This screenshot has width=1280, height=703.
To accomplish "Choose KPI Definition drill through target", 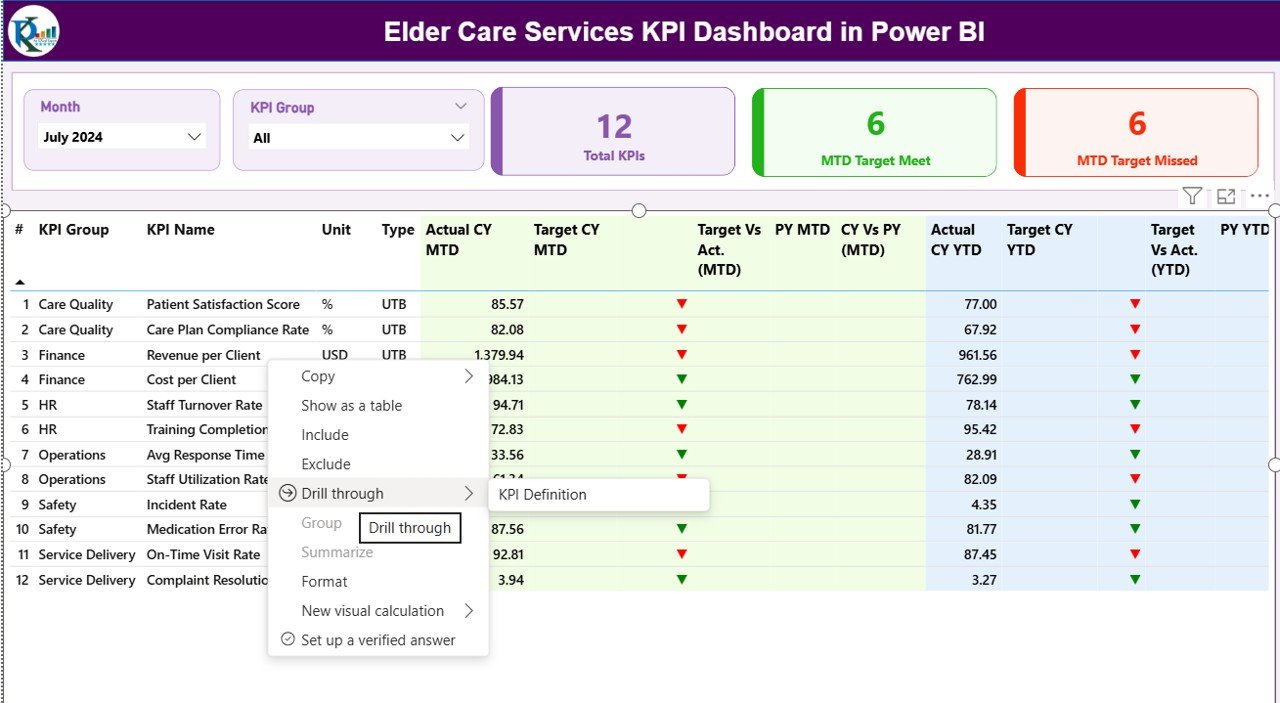I will (x=543, y=494).
